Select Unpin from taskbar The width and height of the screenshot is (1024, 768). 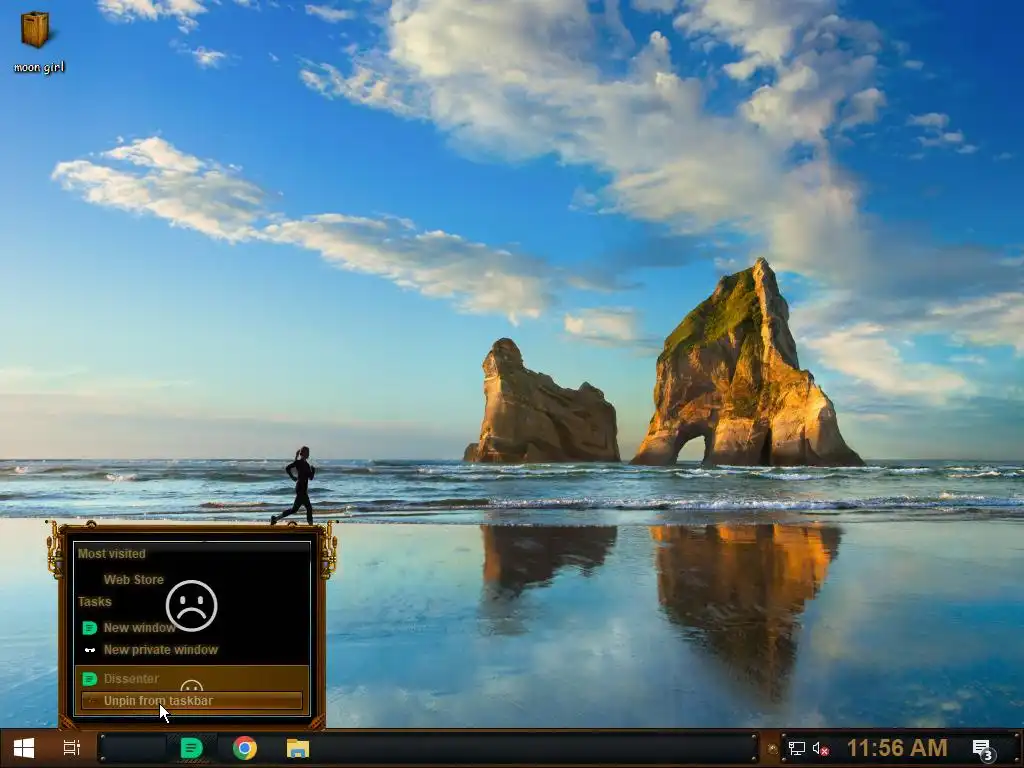(x=192, y=701)
